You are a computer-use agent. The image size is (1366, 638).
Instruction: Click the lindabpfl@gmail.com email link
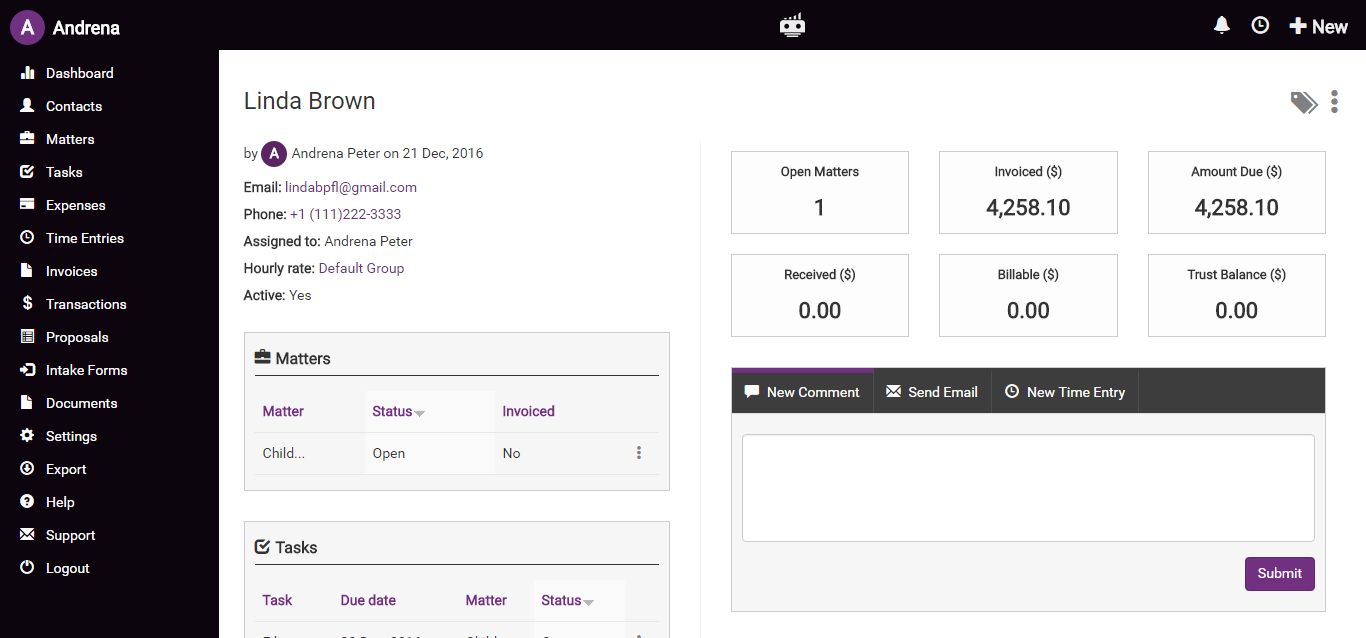tap(351, 187)
